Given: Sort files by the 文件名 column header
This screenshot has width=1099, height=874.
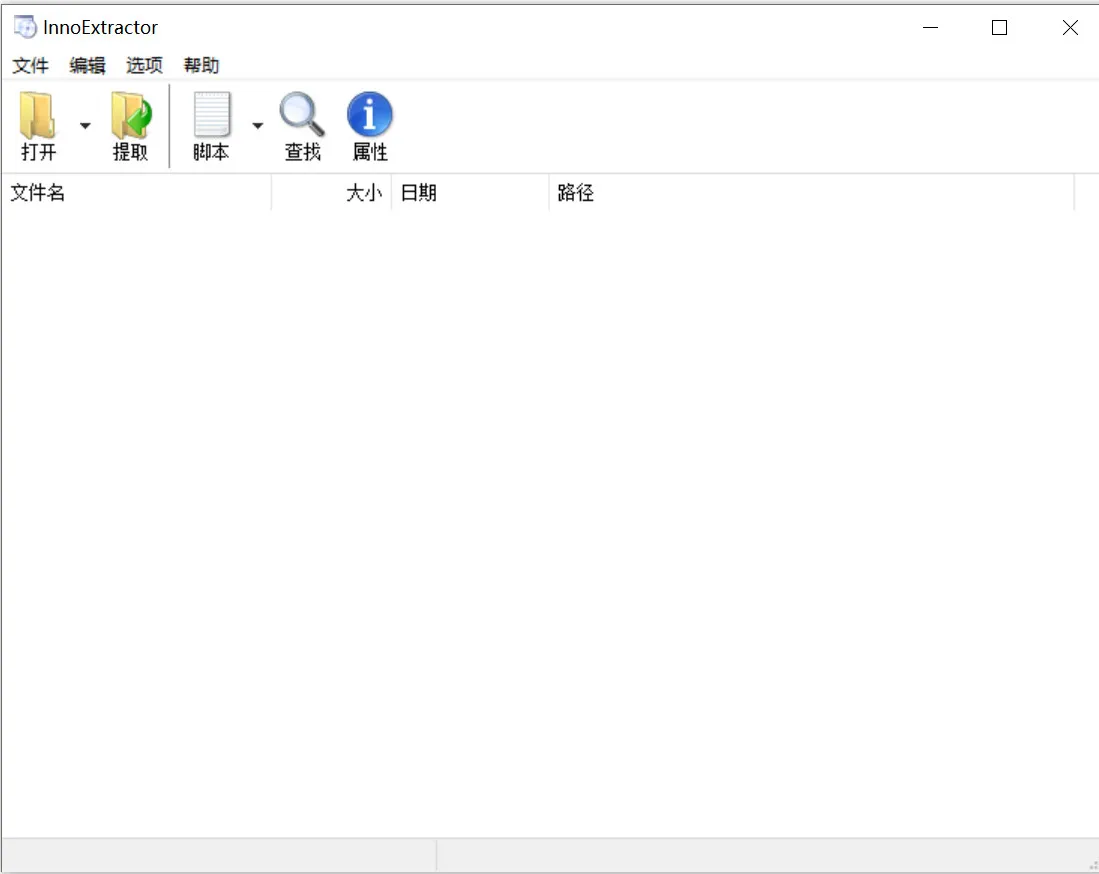Looking at the screenshot, I should click(38, 192).
